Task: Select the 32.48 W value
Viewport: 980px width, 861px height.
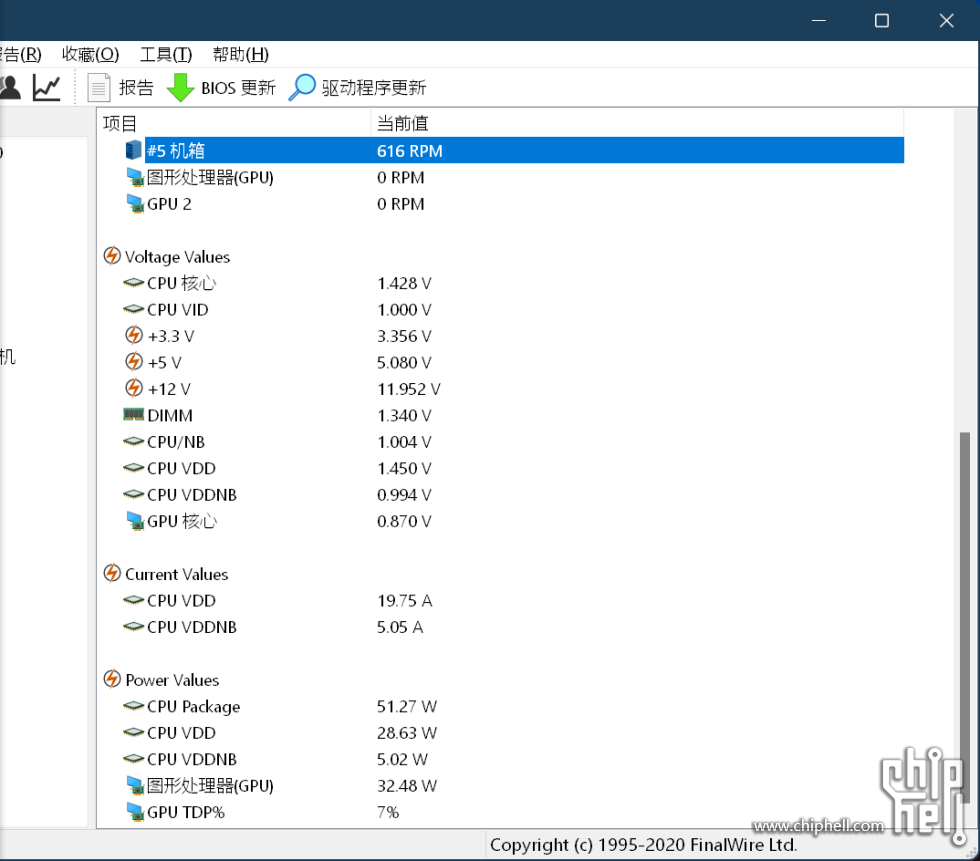Action: 407,785
